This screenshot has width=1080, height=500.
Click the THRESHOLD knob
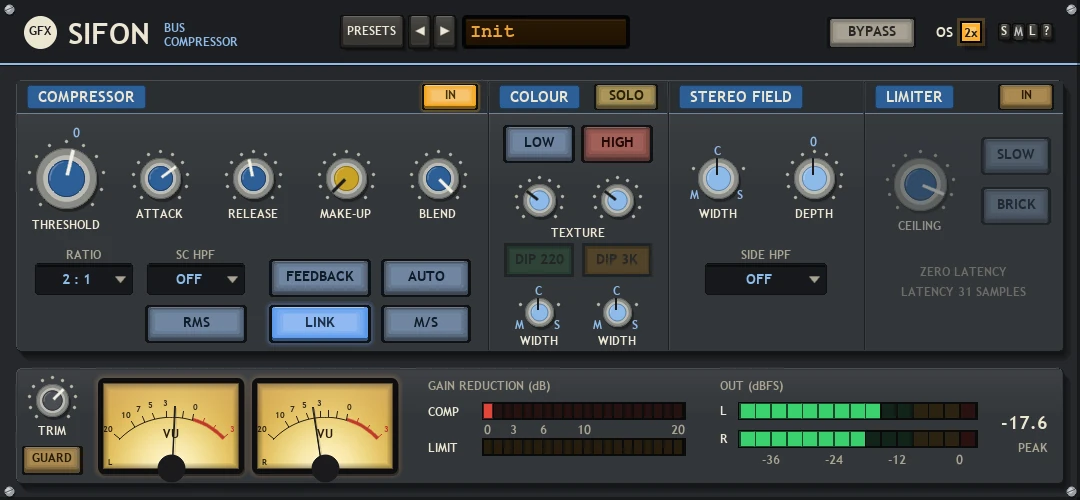coord(66,178)
